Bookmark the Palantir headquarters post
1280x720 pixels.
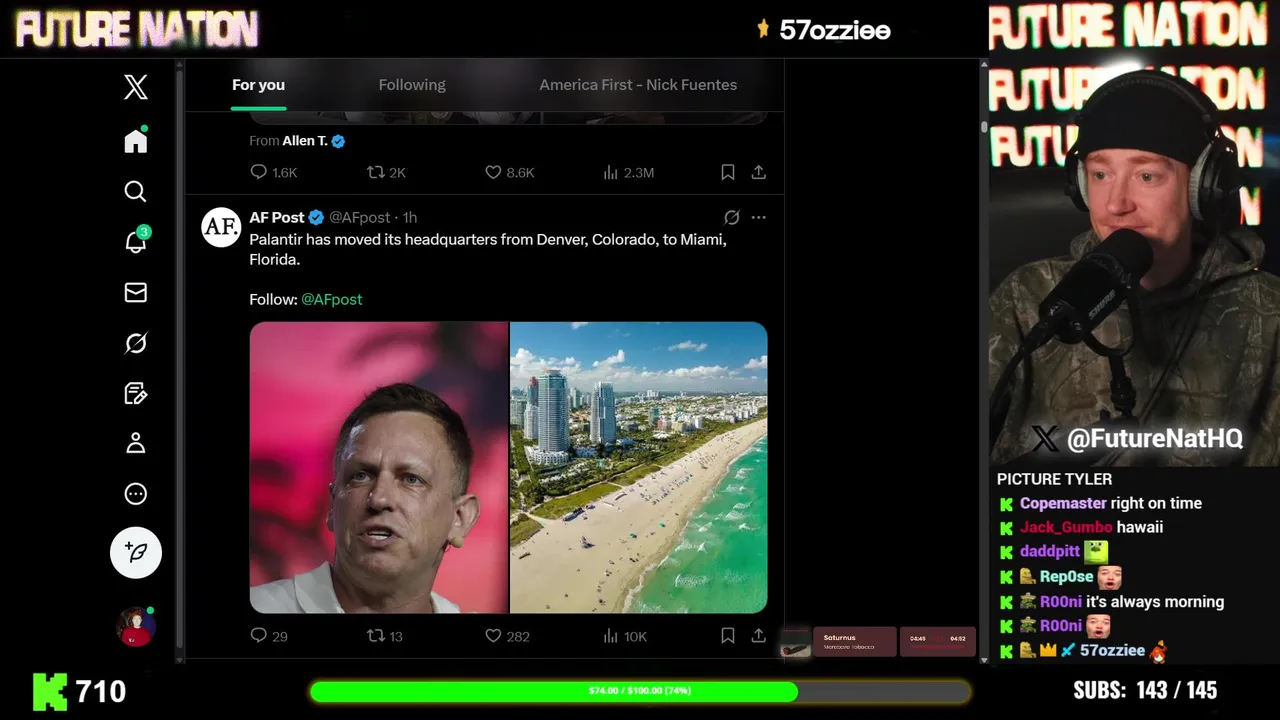[x=728, y=636]
